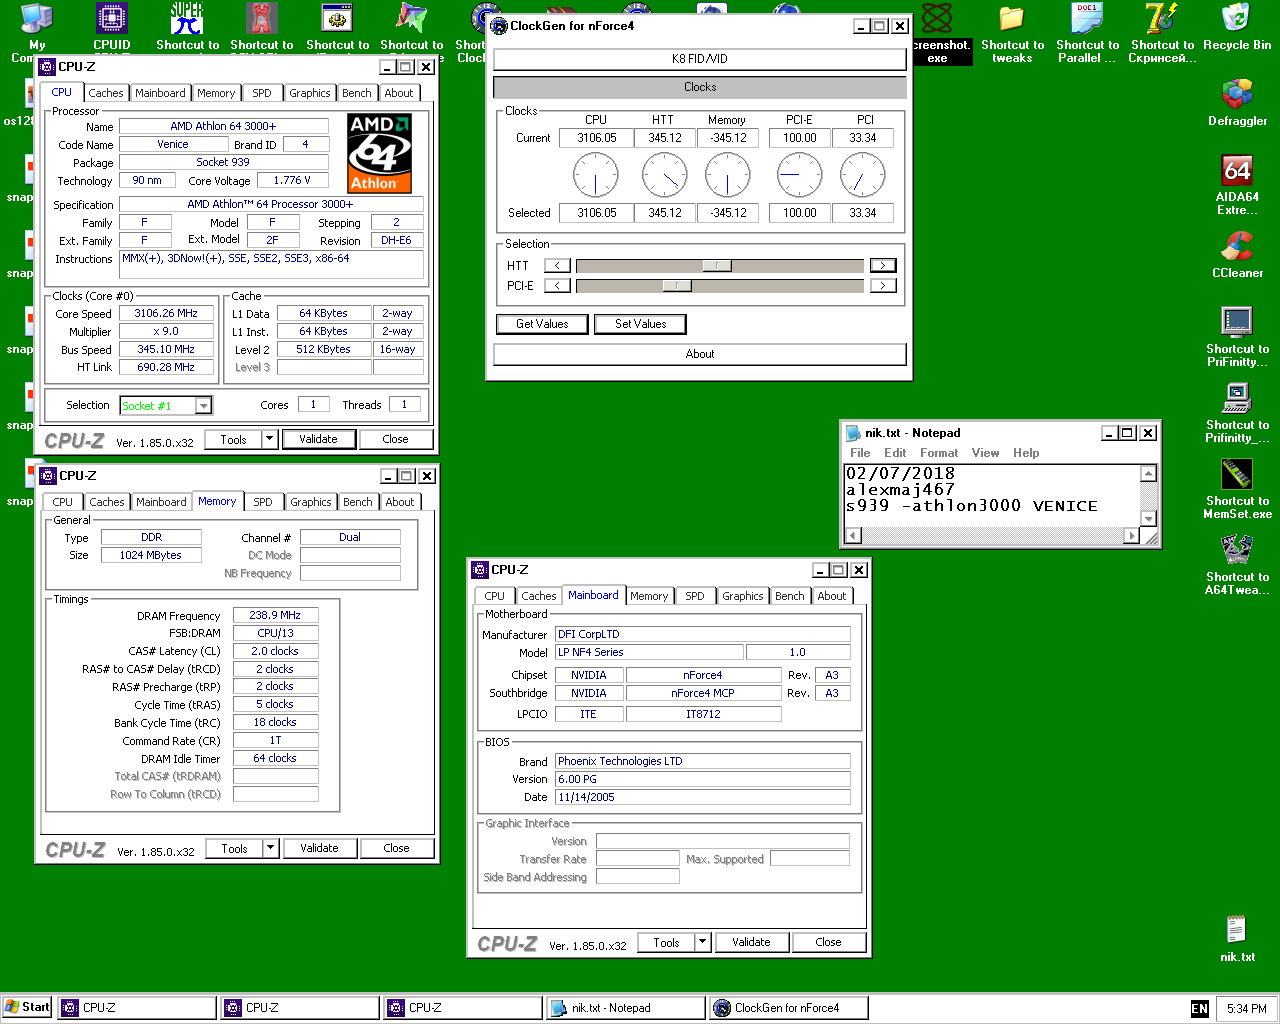
Task: Click Validate in top CPU-Z window
Action: click(x=318, y=439)
